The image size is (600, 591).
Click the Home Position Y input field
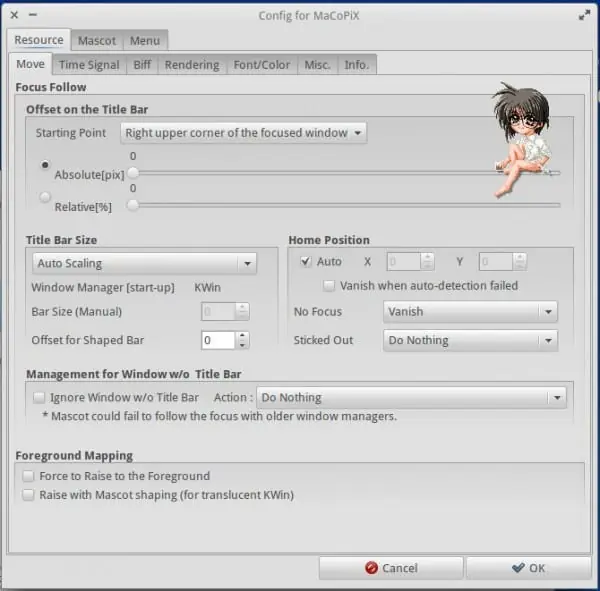pyautogui.click(x=496, y=261)
